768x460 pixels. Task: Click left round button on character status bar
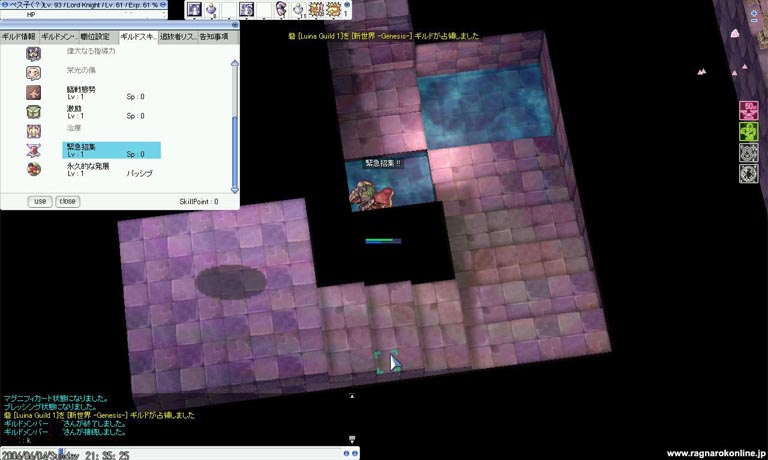(x=4, y=4)
